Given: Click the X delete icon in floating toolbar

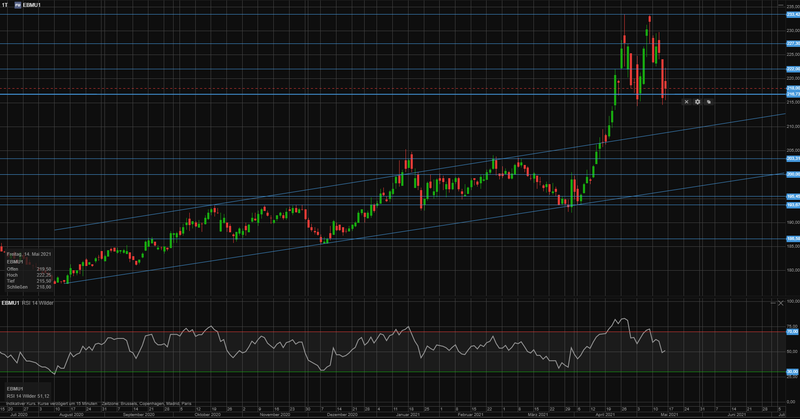Looking at the screenshot, I should tap(686, 102).
